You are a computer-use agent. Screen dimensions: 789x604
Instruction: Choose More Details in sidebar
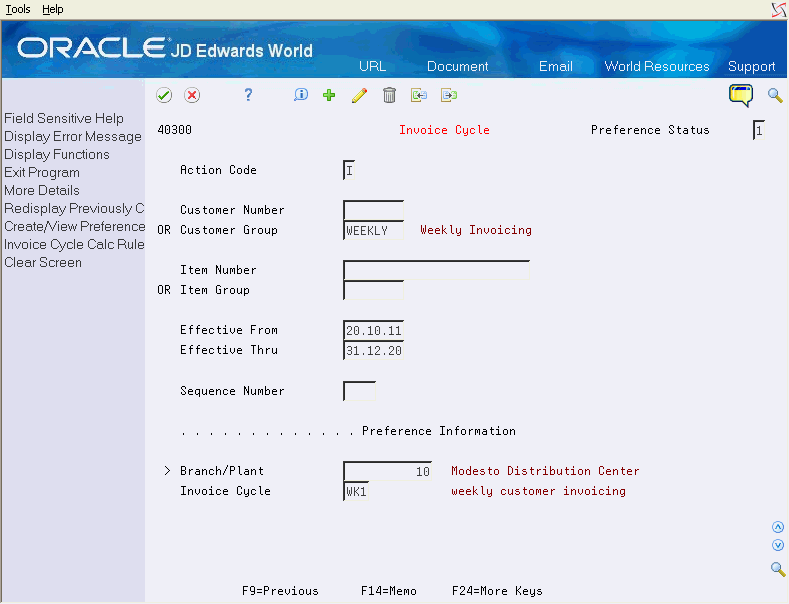point(42,190)
